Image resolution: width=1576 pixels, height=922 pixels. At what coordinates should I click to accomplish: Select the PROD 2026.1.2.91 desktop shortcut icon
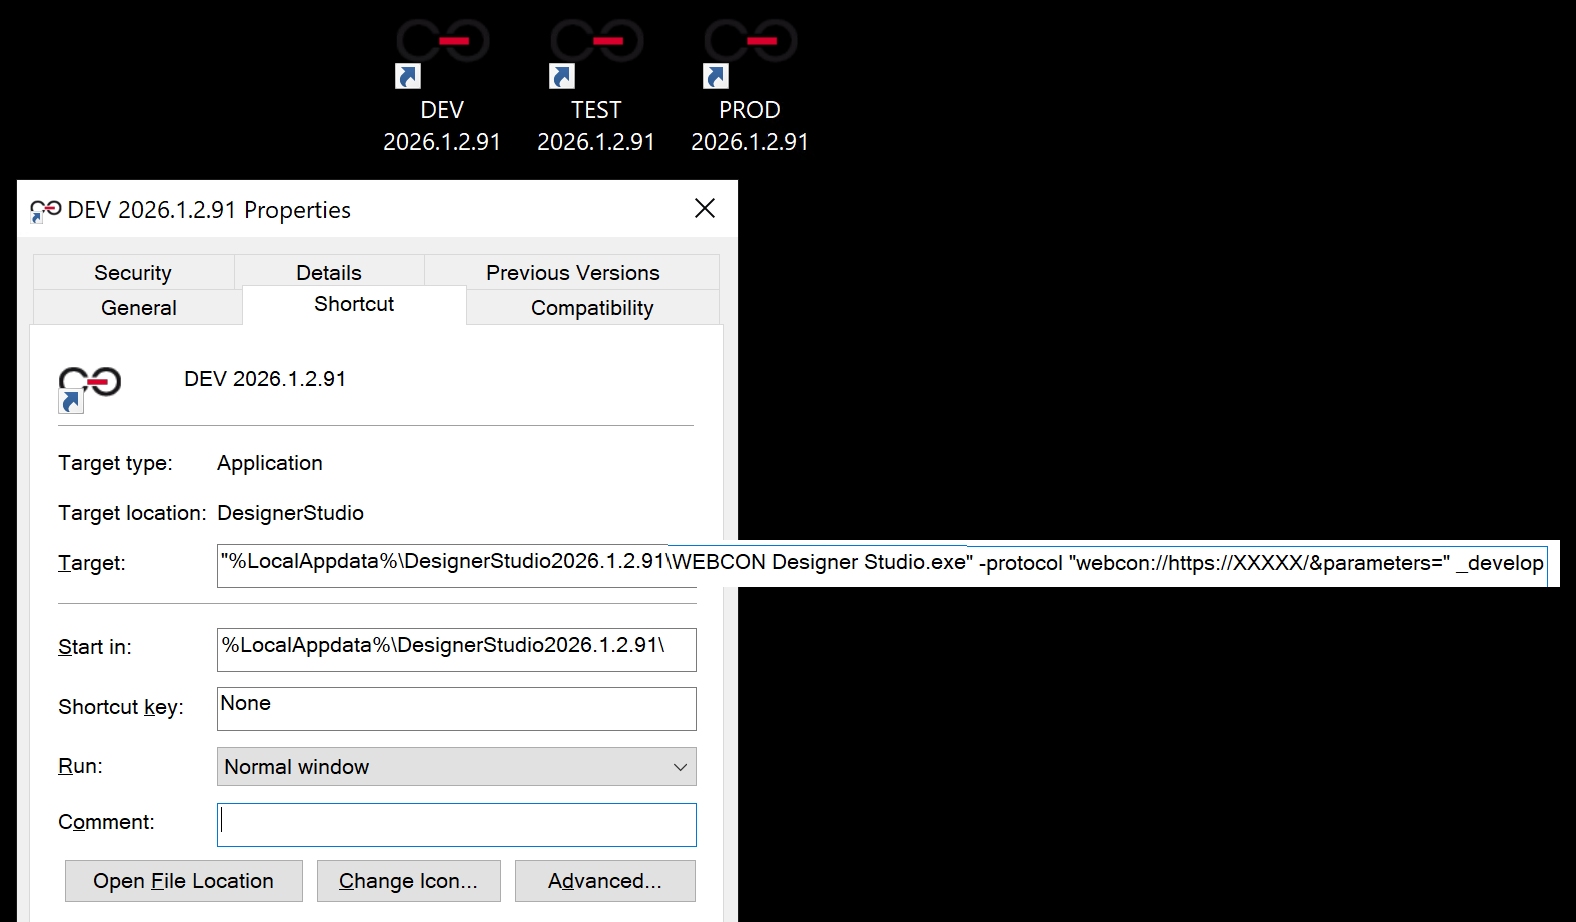(x=750, y=52)
